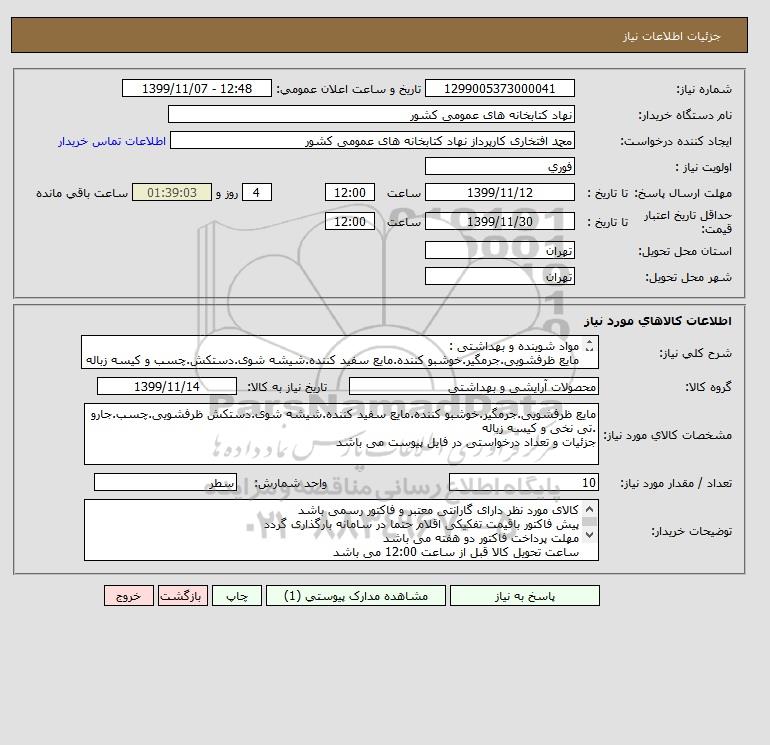
Task: Click the توضیحات خریدار text area
Action: click(341, 530)
